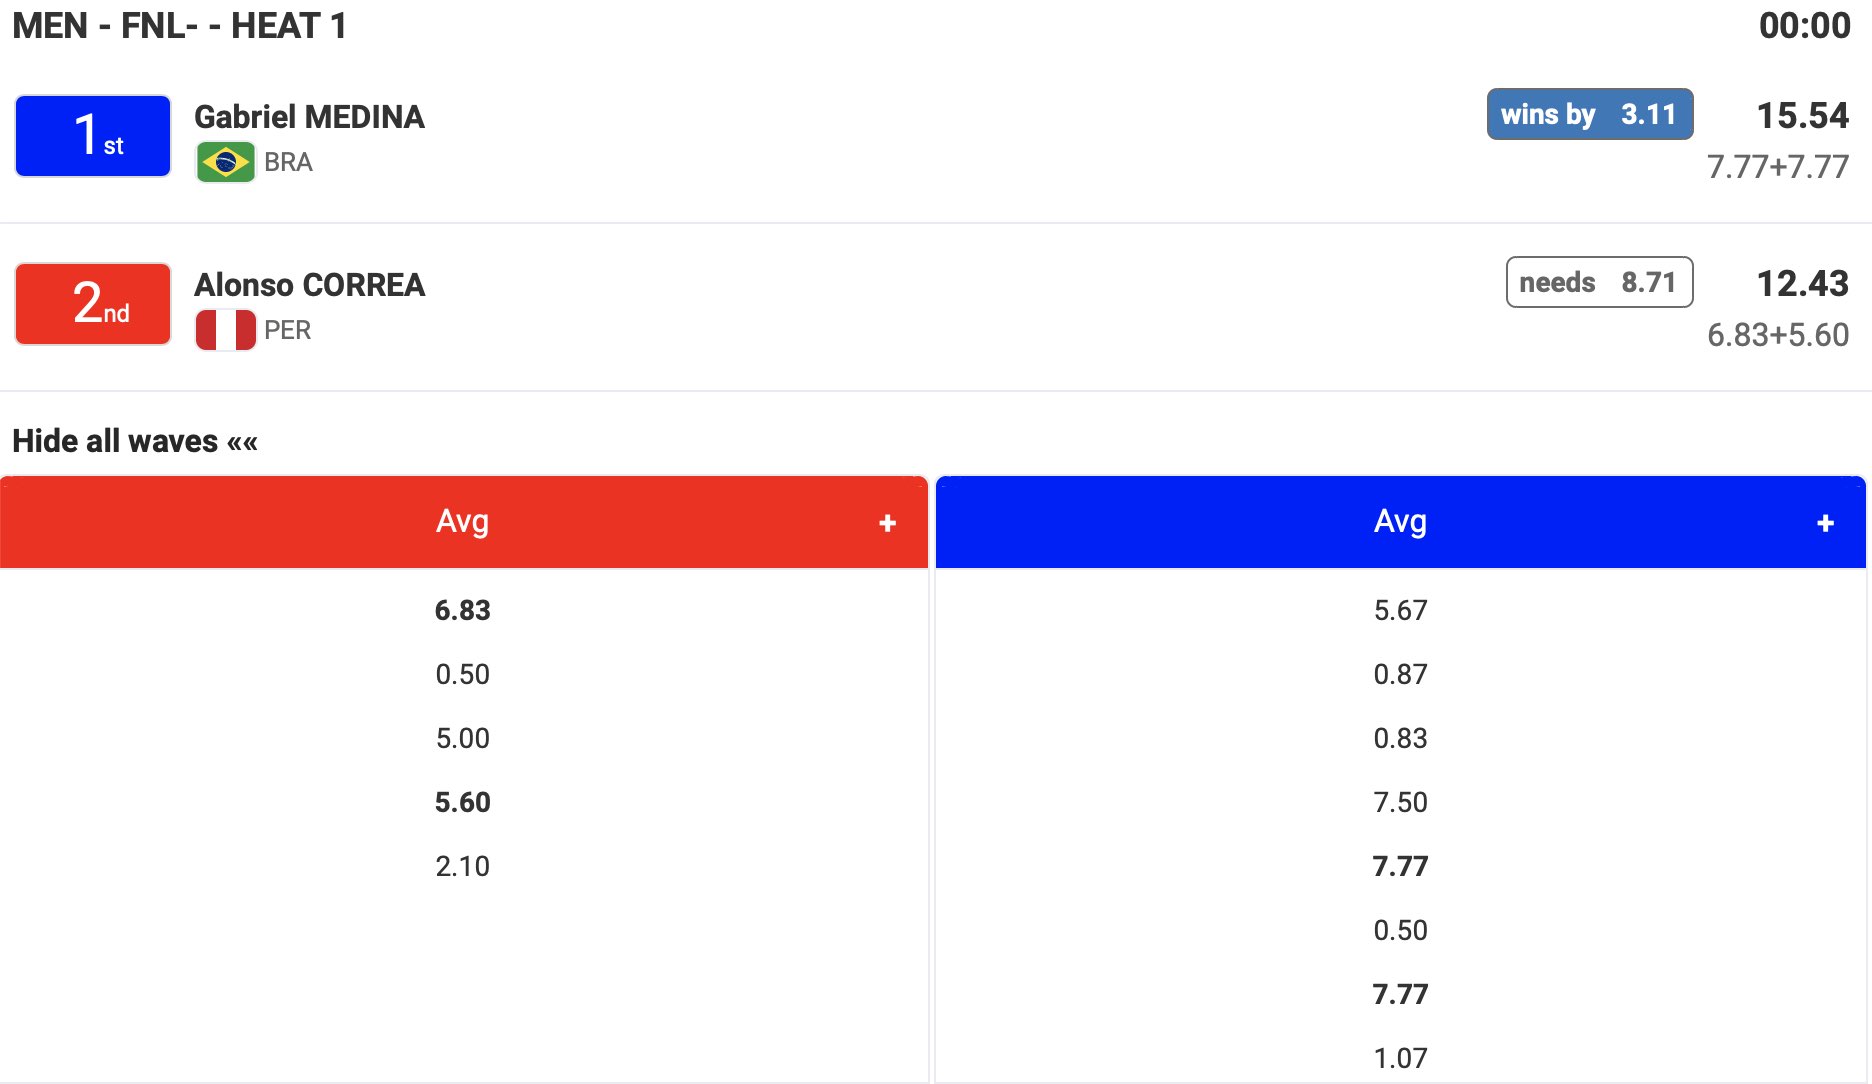Image resolution: width=1872 pixels, height=1084 pixels.
Task: Click the 00:00 heat timer
Action: tap(1804, 25)
